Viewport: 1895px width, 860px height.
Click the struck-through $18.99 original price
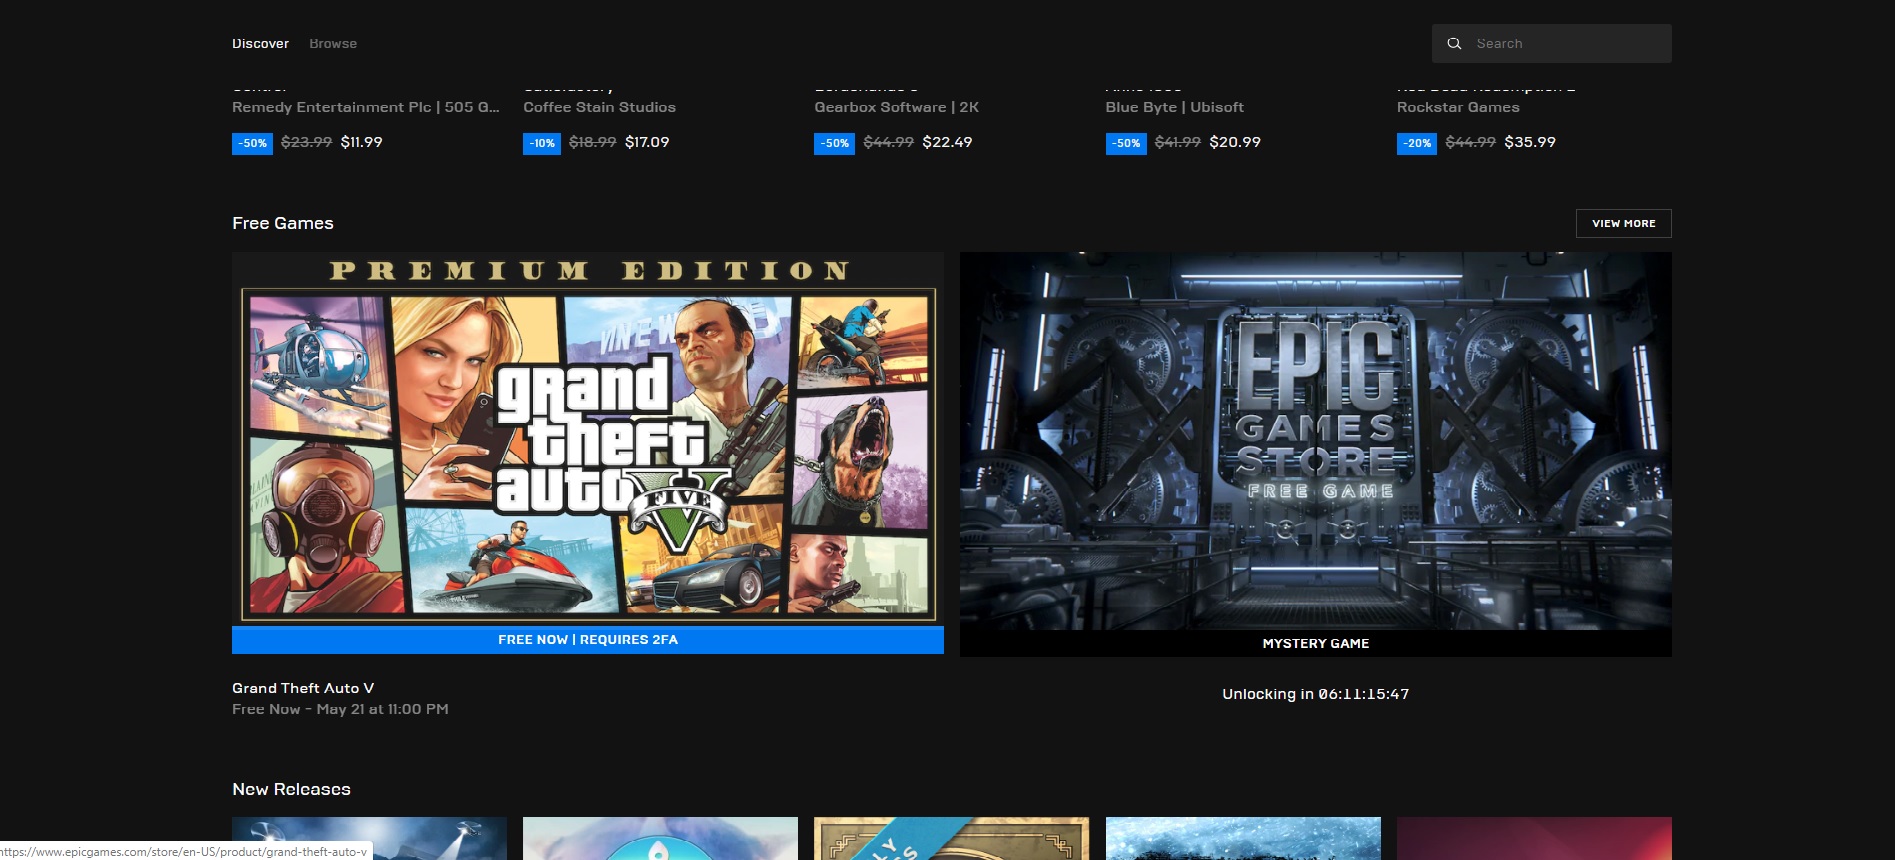pyautogui.click(x=592, y=142)
